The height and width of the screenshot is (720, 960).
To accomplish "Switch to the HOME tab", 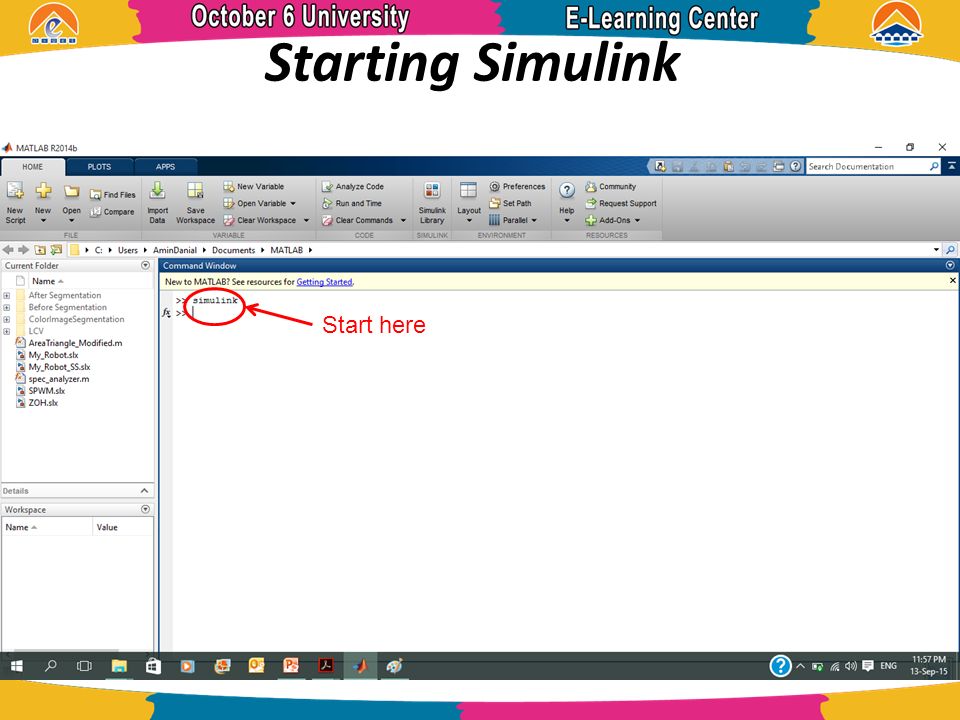I will point(33,167).
